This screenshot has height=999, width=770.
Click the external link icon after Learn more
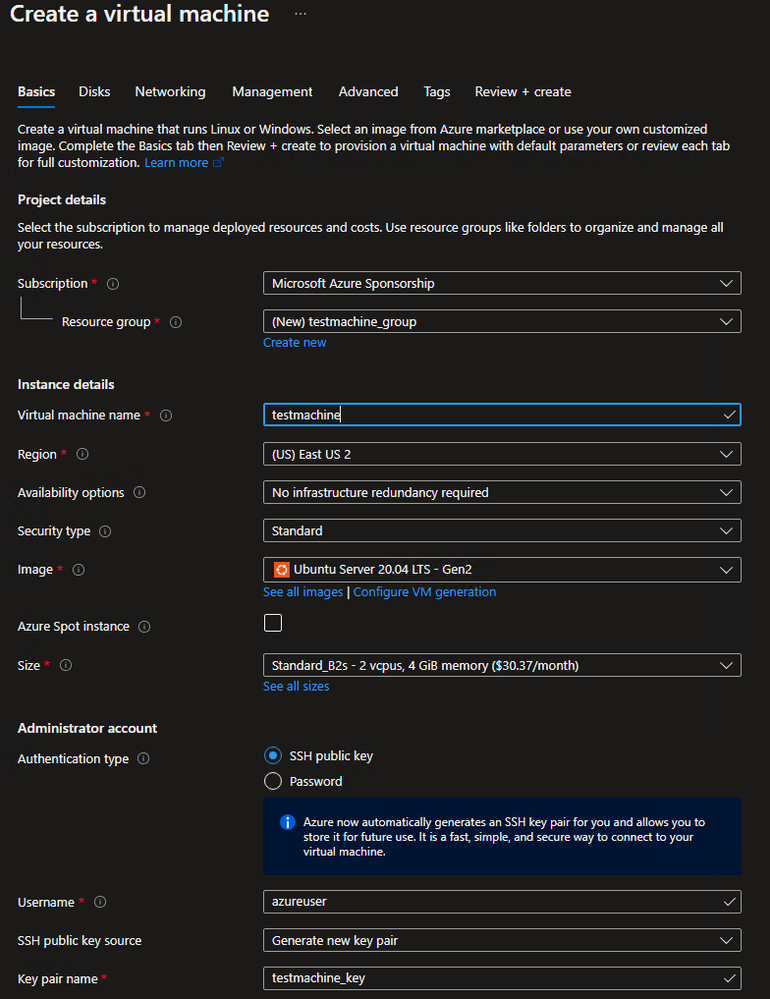218,162
